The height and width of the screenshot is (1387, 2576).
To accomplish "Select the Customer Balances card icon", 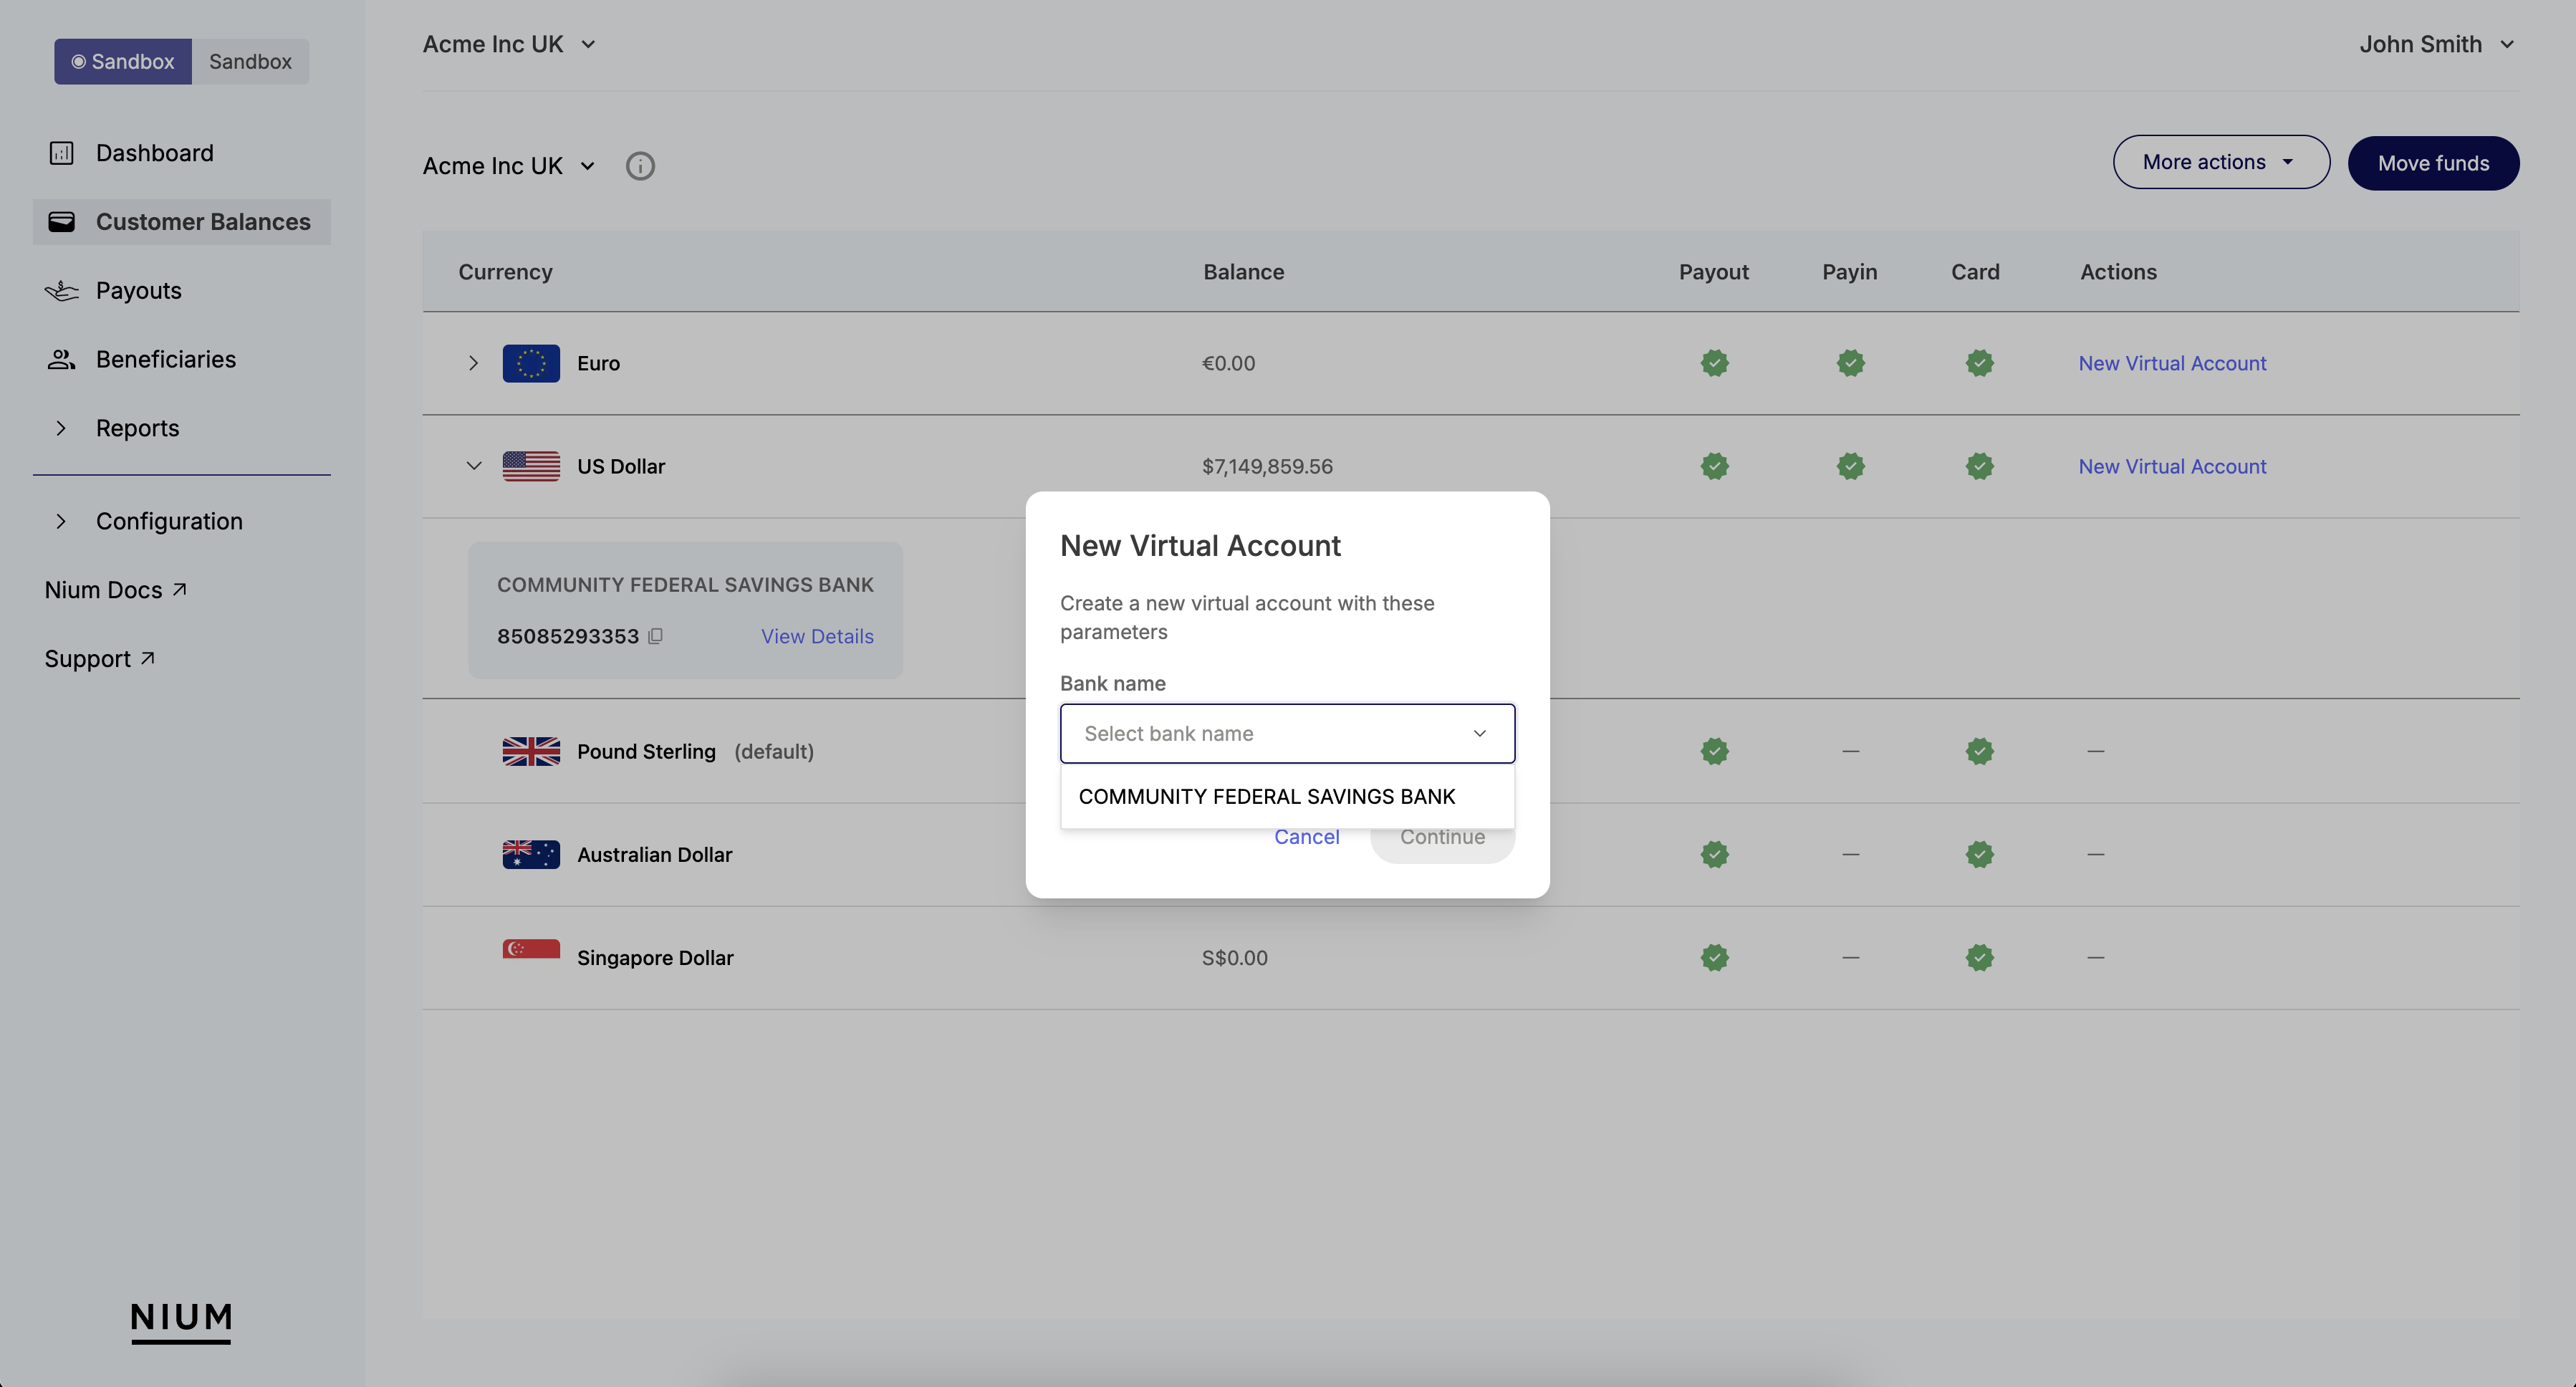I will pos(62,221).
